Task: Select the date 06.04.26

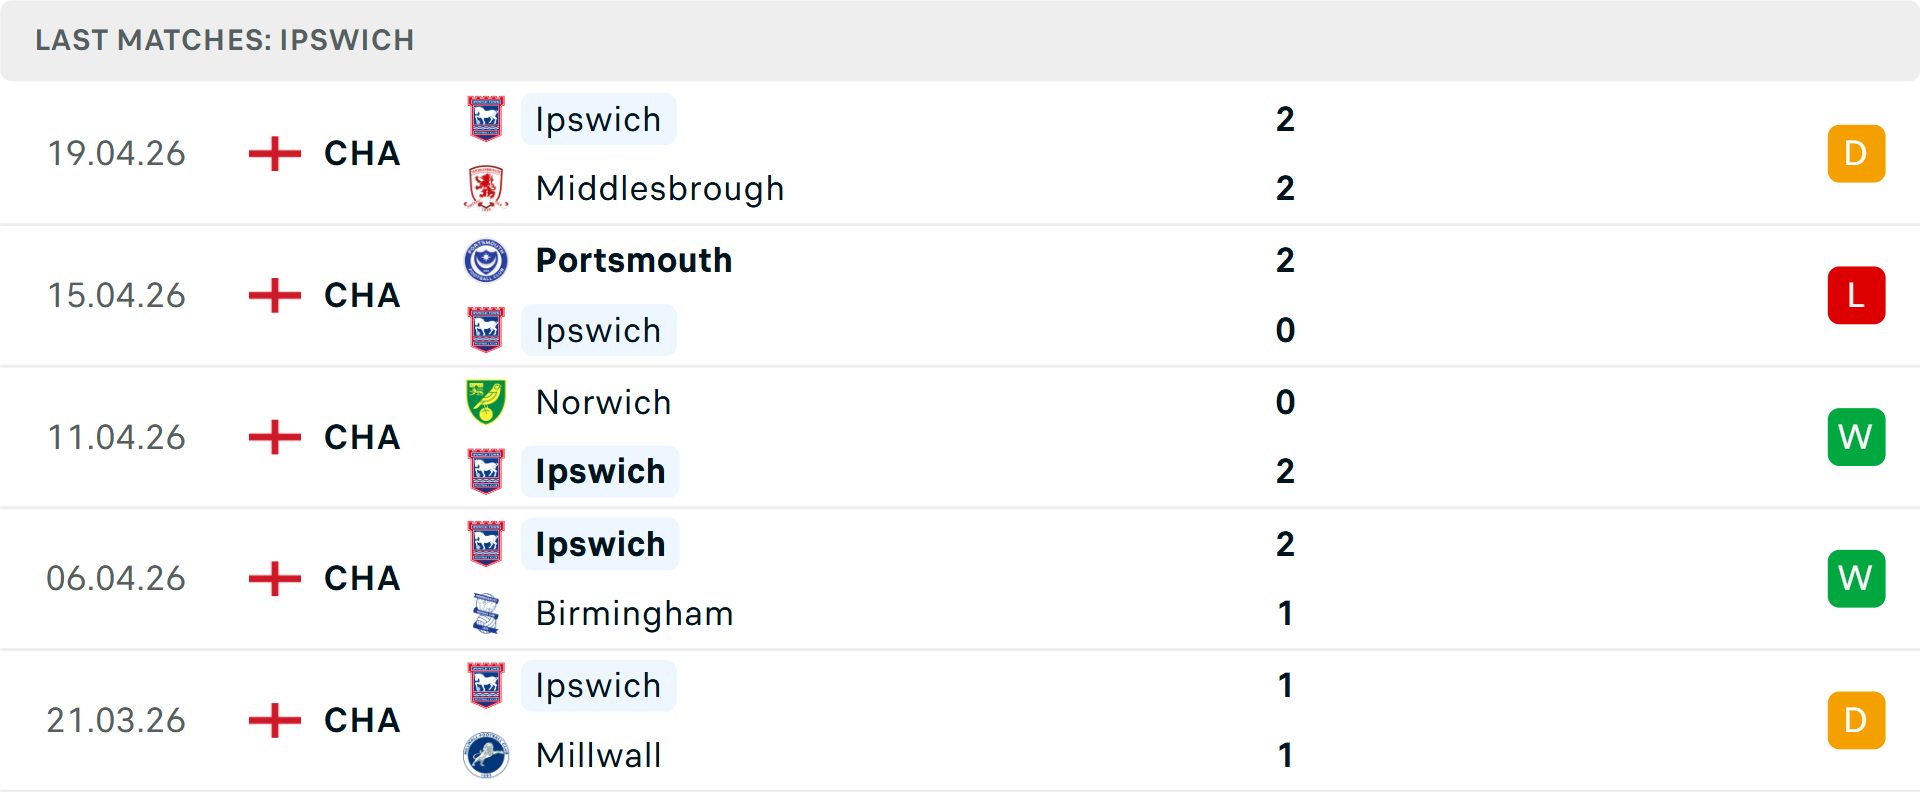Action: (x=116, y=578)
